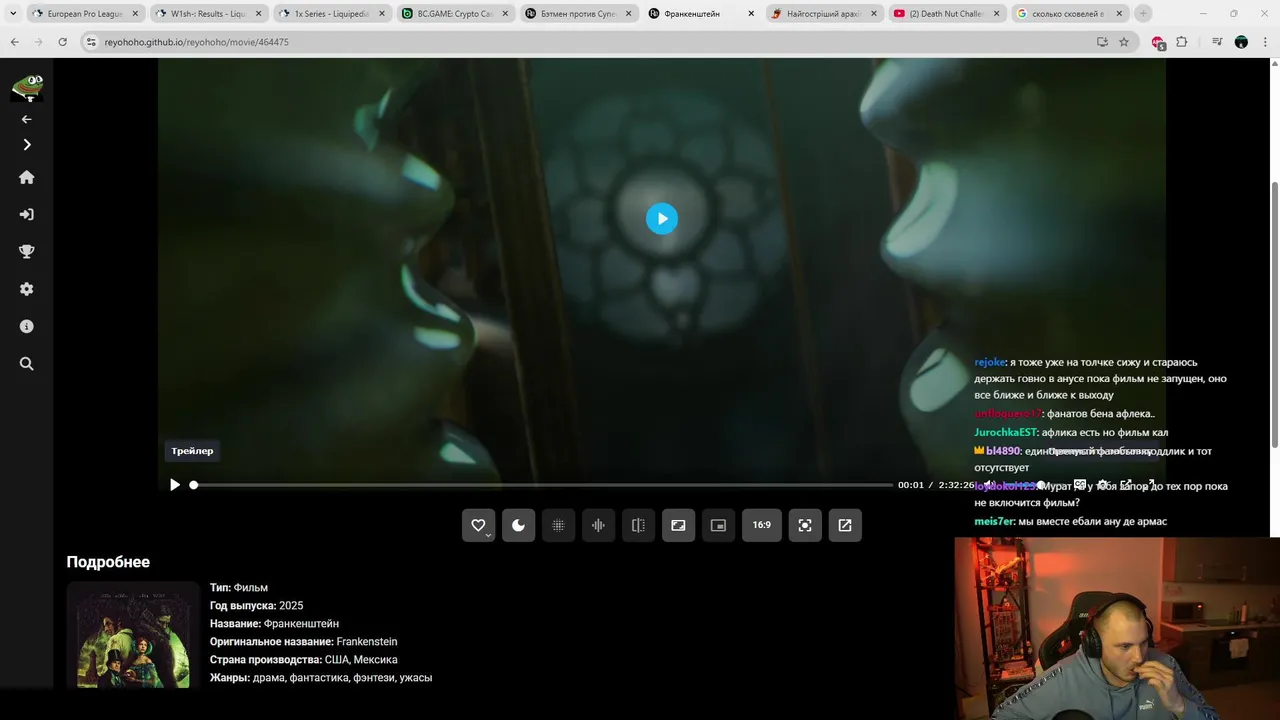This screenshot has height=720, width=1280.
Task: Open the Chrome three-dot menu
Action: click(x=1265, y=42)
